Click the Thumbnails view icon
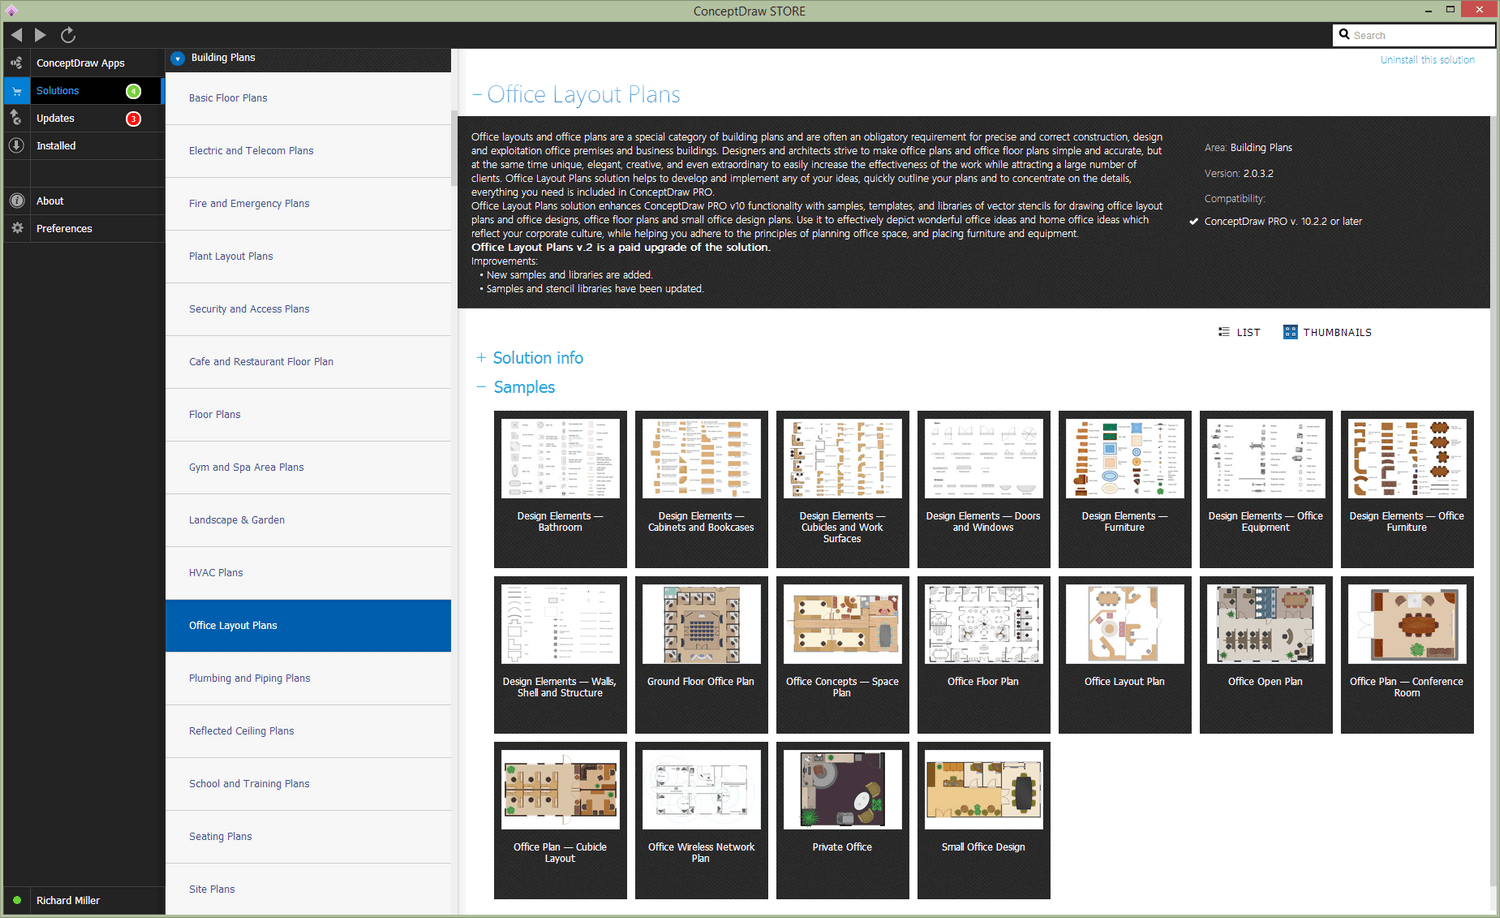The image size is (1500, 918). (1290, 332)
